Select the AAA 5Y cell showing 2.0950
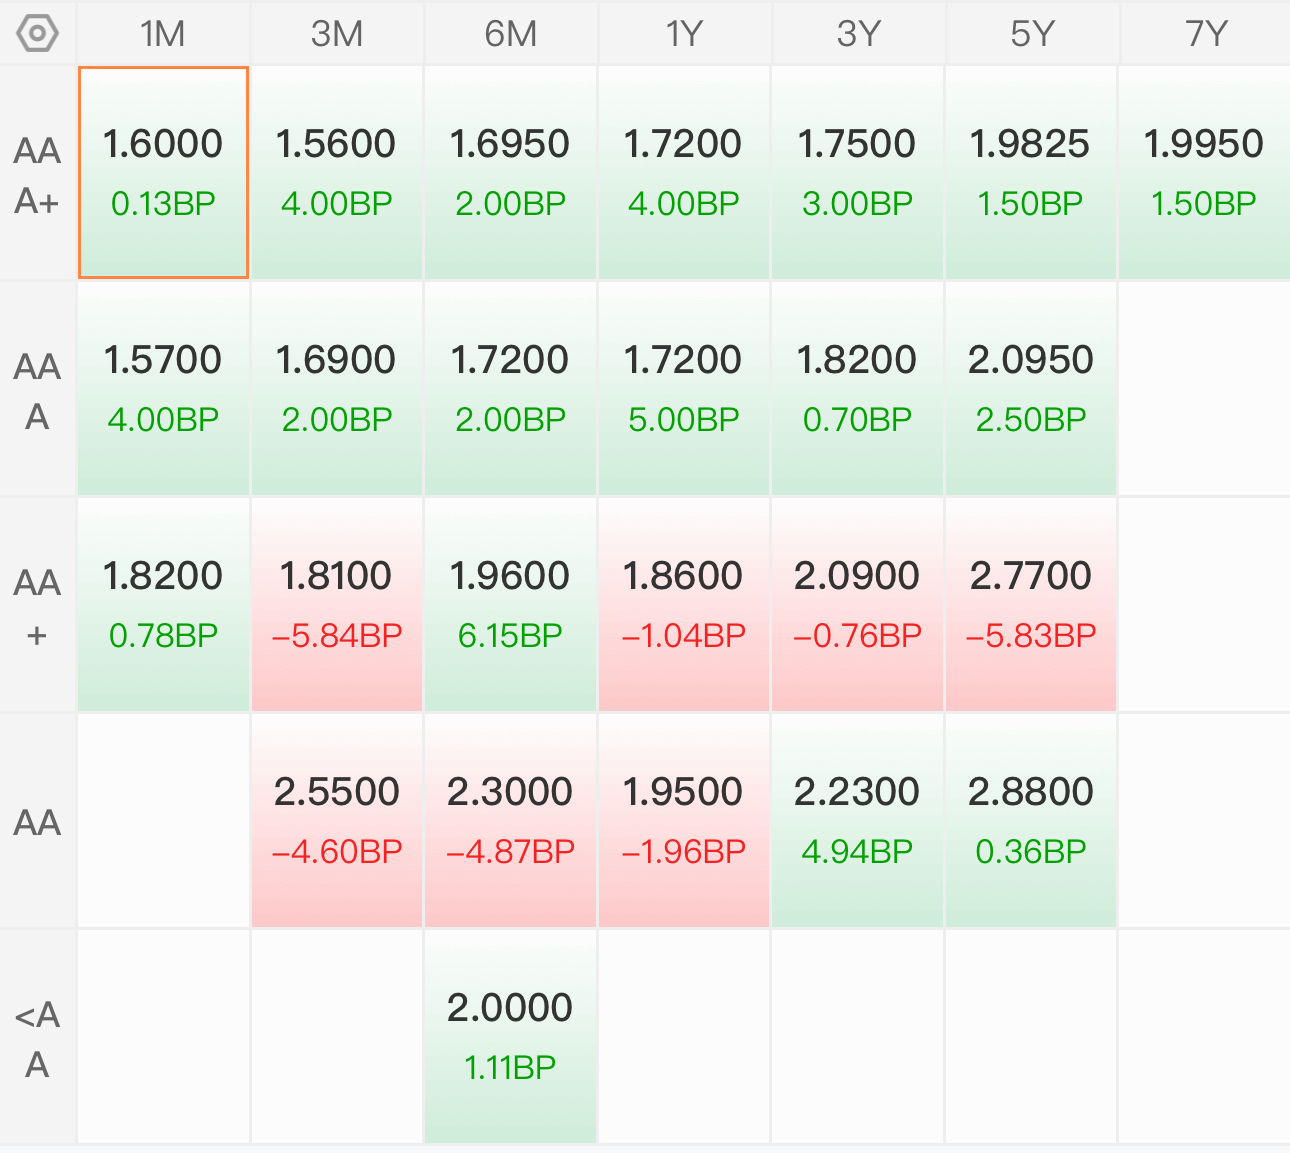This screenshot has width=1290, height=1153. (x=1031, y=389)
